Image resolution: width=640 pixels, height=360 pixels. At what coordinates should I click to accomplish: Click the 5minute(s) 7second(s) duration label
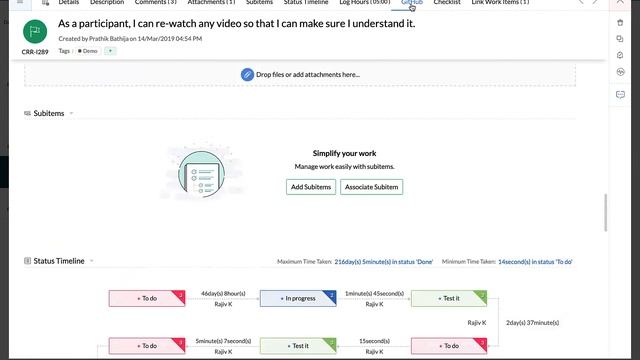[223, 341]
